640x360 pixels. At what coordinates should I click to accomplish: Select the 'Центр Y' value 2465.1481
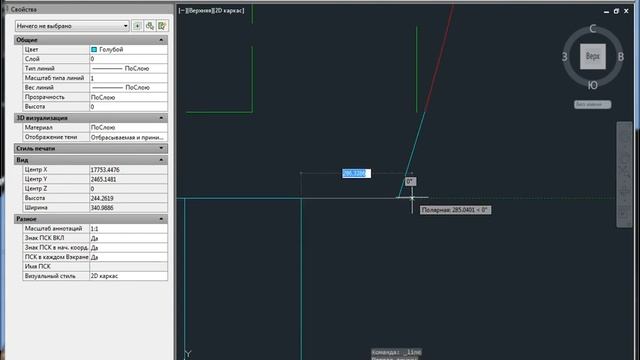128,179
